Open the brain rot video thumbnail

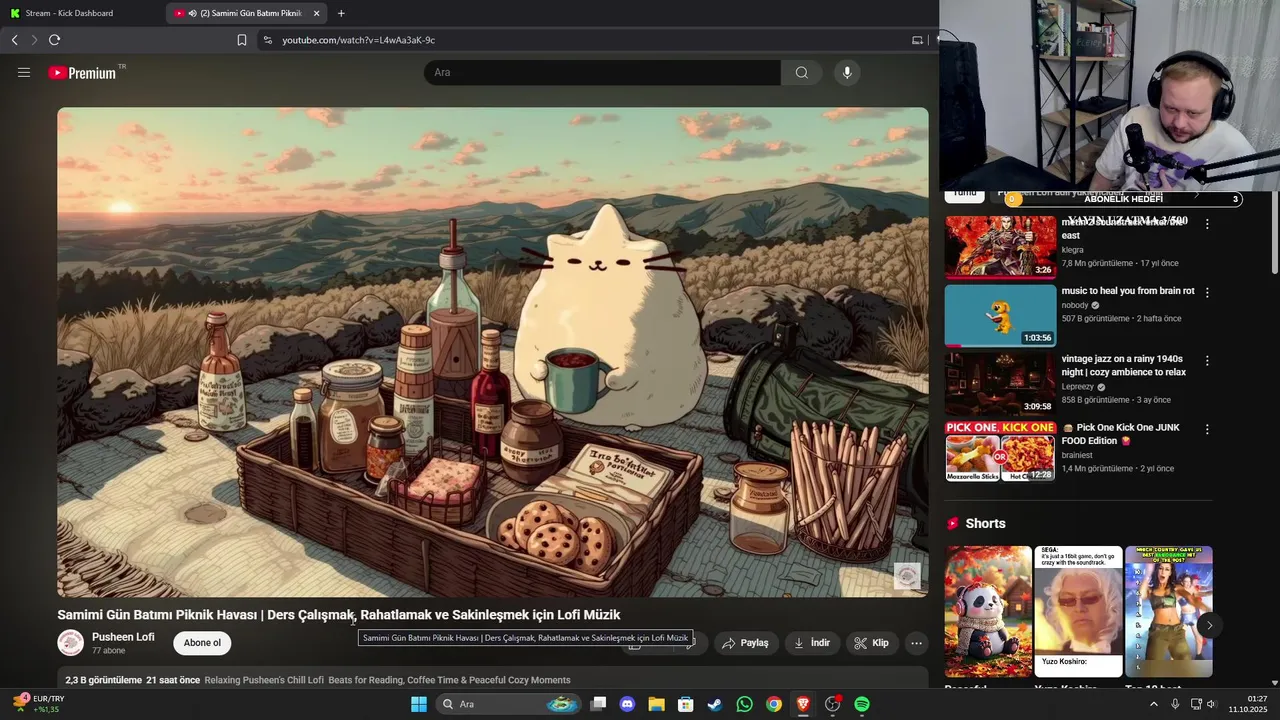[x=1000, y=316]
